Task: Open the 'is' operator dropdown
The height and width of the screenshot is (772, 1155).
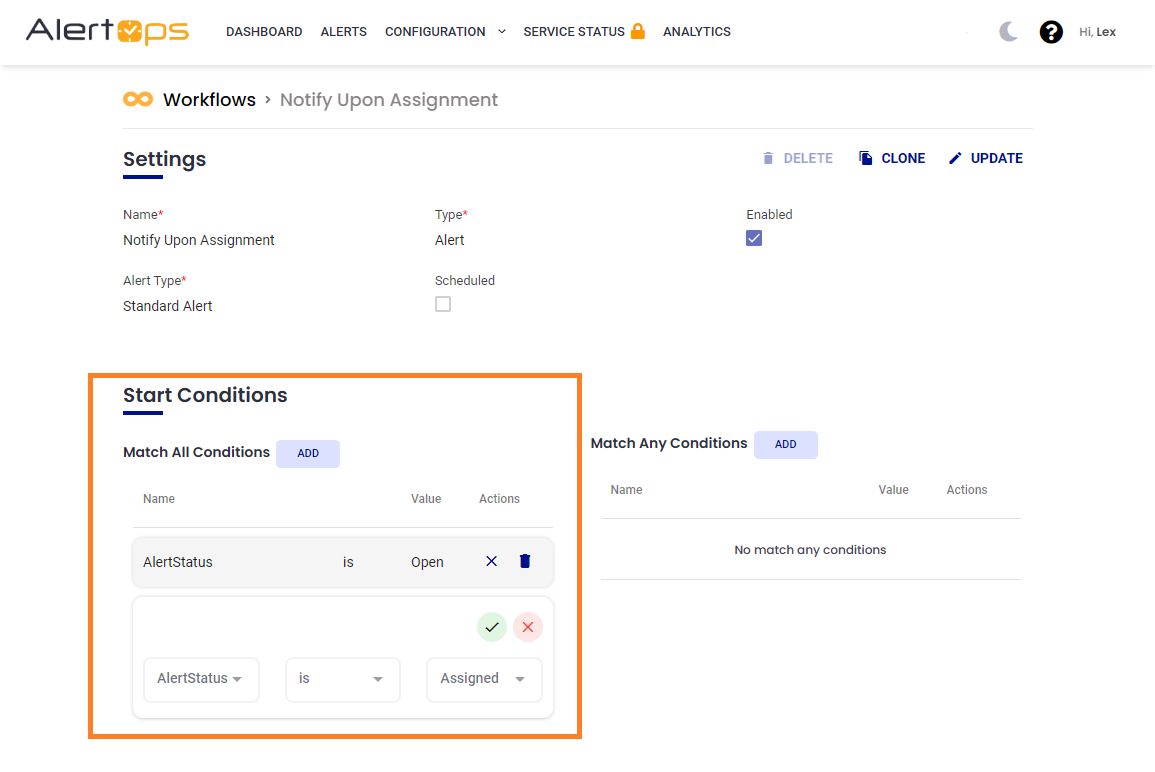Action: (342, 679)
